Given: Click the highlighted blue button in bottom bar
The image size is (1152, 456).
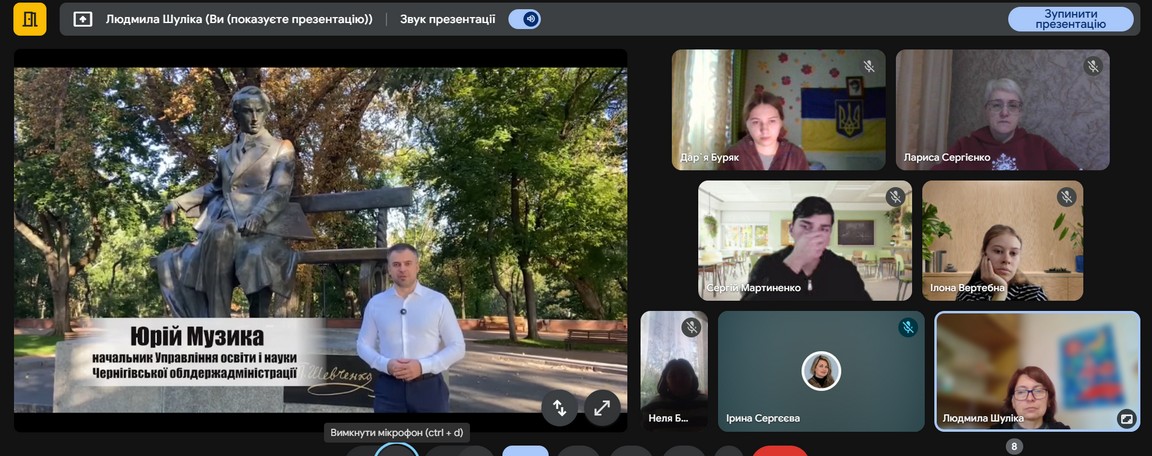Looking at the screenshot, I should tap(525, 452).
